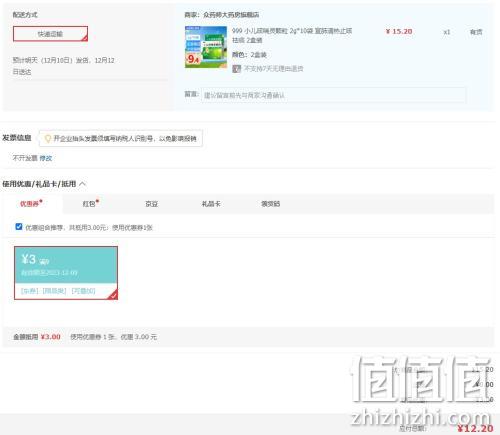The width and height of the screenshot is (500, 435).
Task: Click the no 7-day return badge icon
Action: point(236,69)
